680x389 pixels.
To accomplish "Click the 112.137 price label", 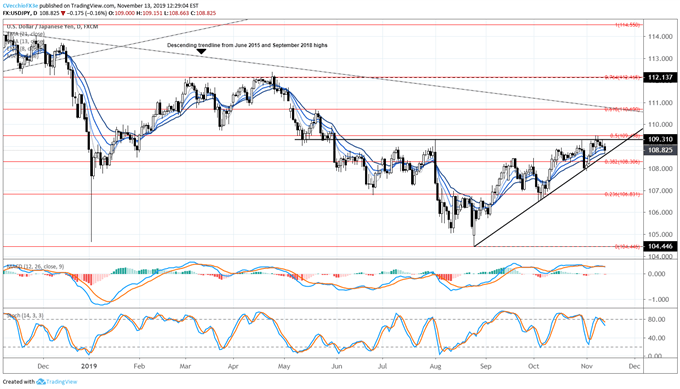I will (660, 78).
